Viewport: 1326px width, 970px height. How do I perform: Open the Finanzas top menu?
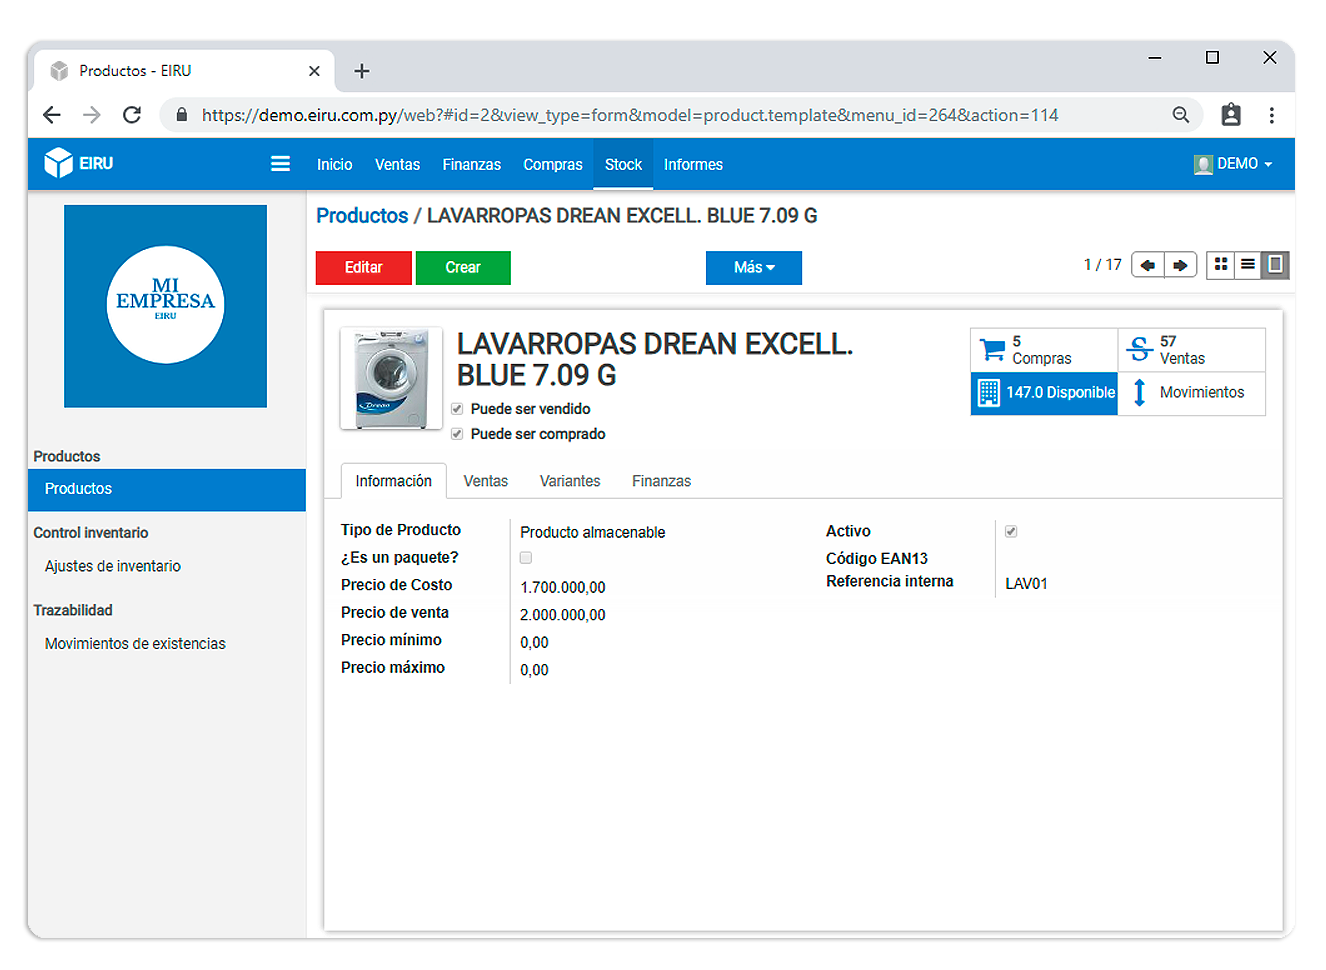pos(472,165)
